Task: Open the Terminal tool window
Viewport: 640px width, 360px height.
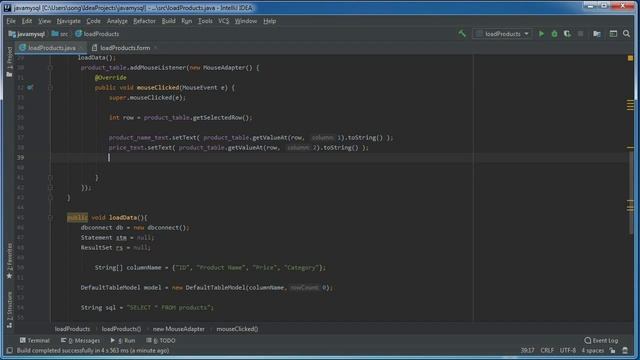Action: tap(35, 340)
